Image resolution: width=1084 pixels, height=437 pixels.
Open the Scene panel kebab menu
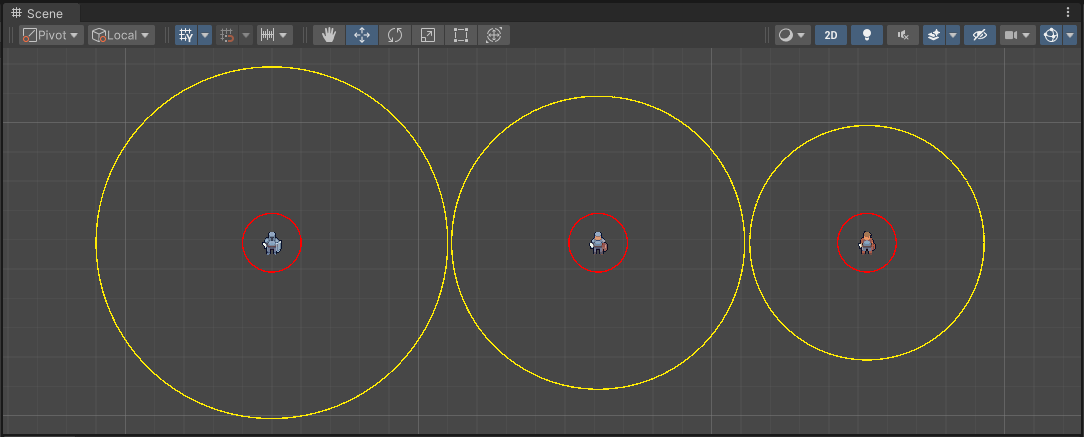point(1069,12)
